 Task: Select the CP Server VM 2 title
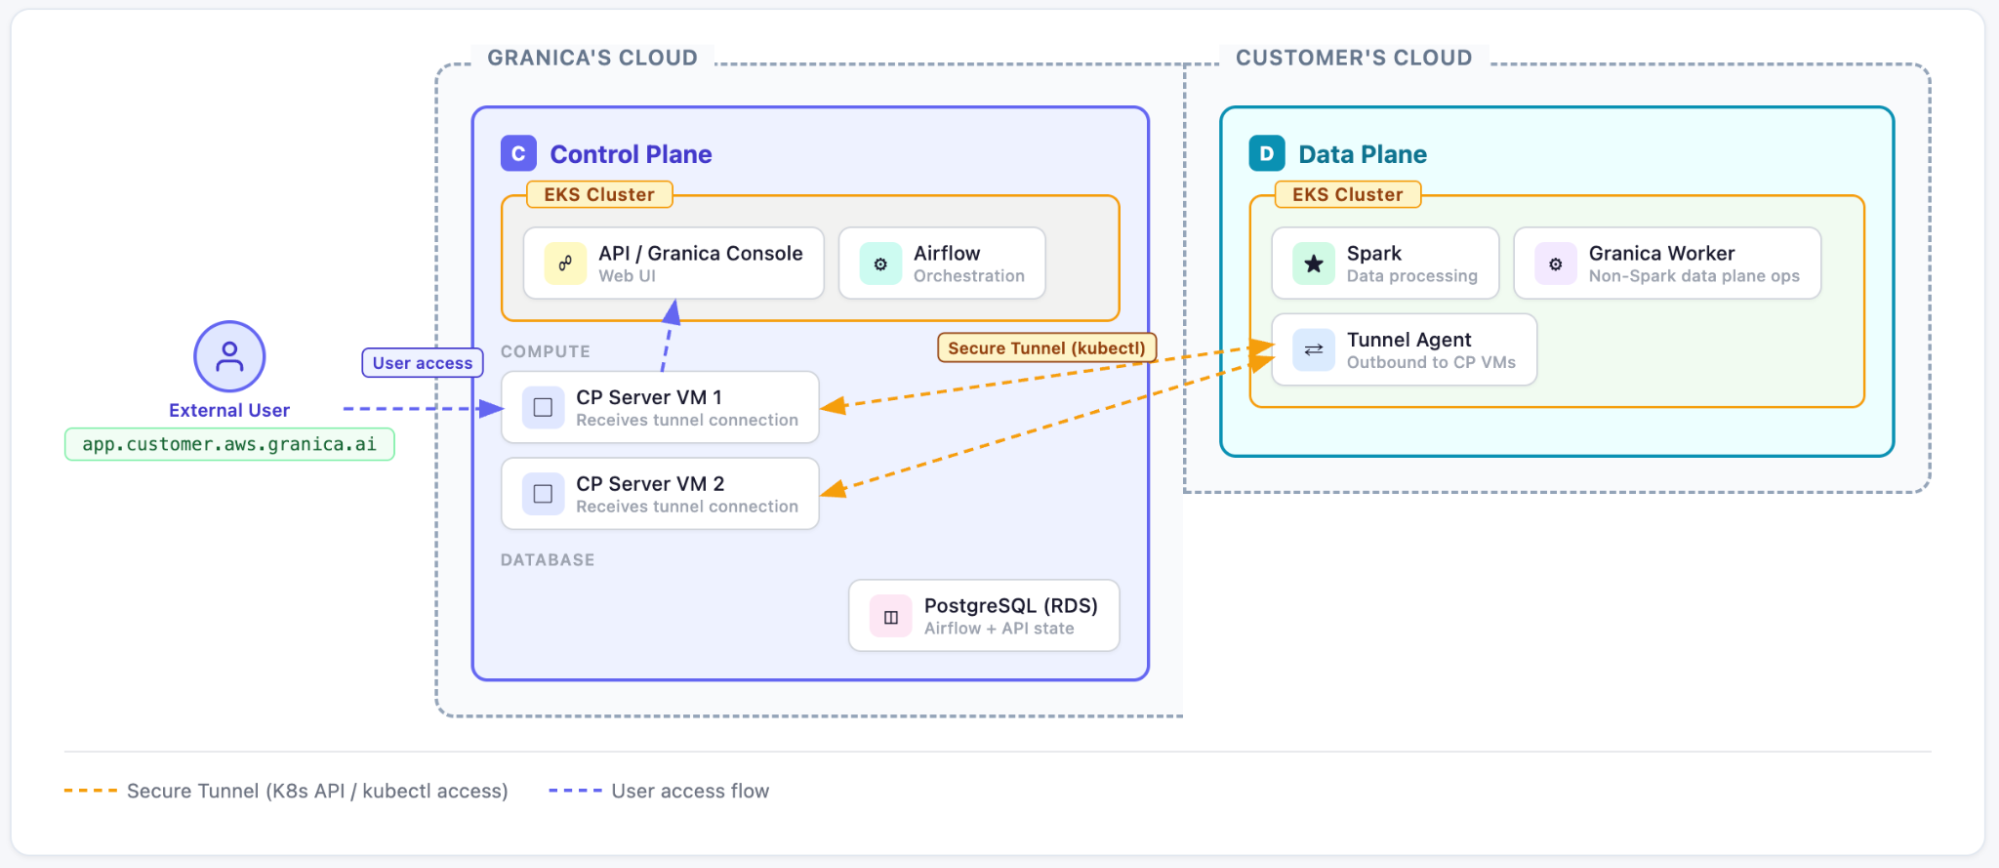[650, 484]
